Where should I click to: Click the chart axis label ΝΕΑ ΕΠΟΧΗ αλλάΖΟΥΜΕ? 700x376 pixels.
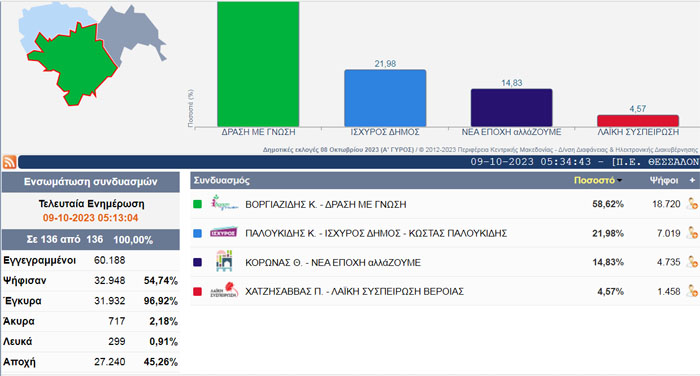[x=512, y=132]
